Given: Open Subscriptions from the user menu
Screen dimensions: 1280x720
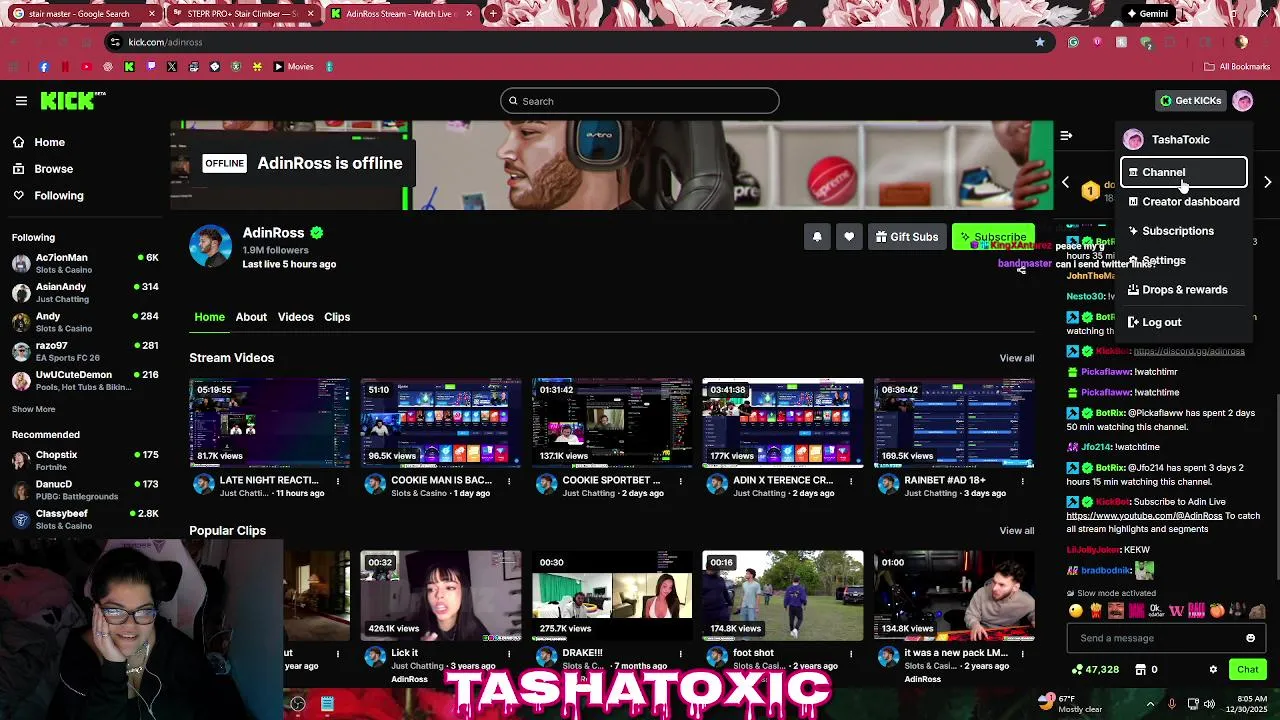Looking at the screenshot, I should coord(1184,231).
